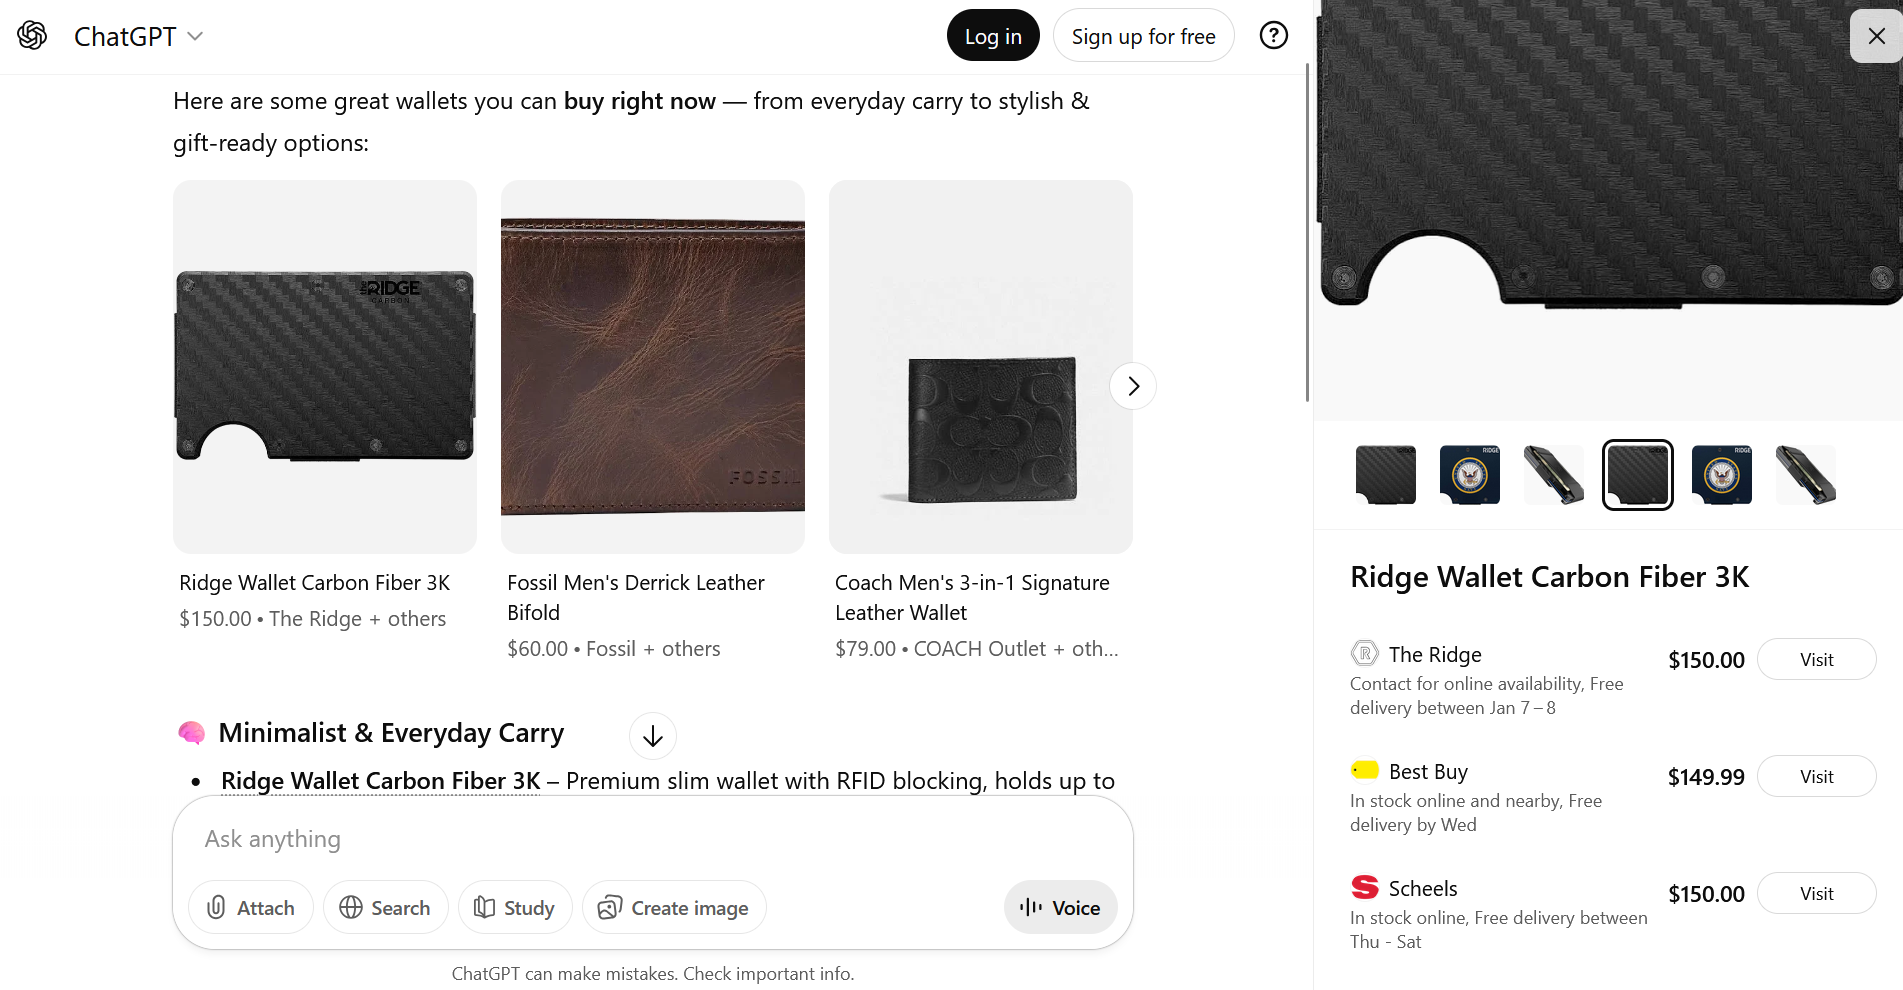Start Voice mode
This screenshot has width=1903, height=990.
[1060, 907]
